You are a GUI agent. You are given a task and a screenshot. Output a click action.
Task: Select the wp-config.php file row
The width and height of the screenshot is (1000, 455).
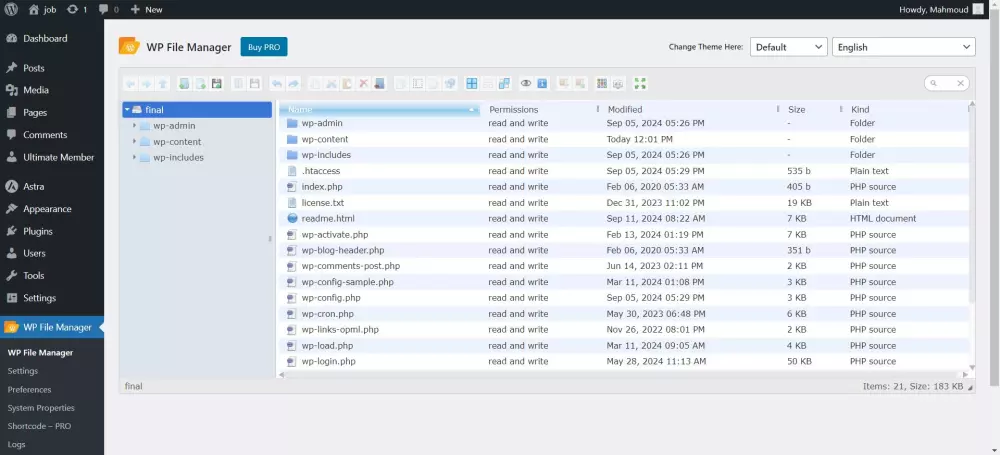[624, 298]
